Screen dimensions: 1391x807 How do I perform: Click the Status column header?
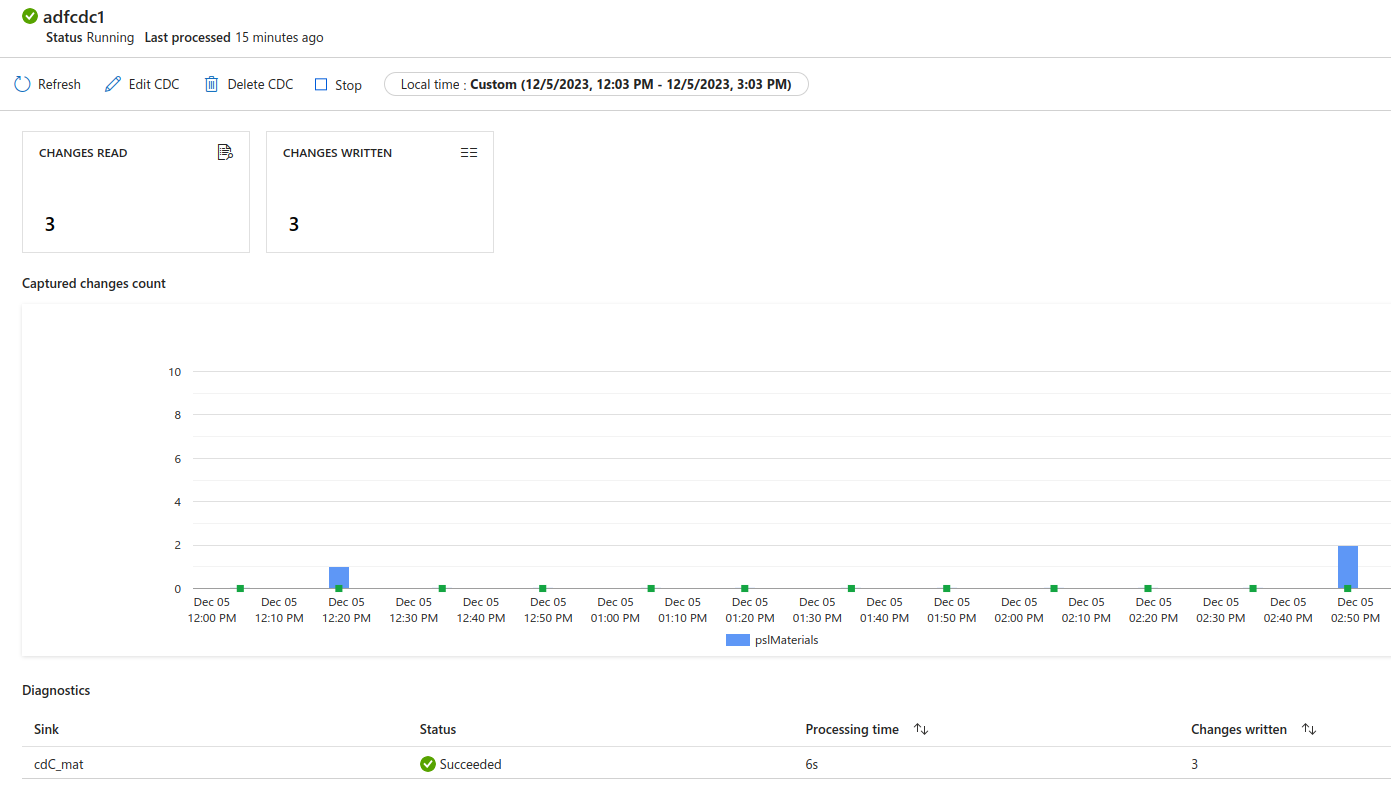(438, 730)
